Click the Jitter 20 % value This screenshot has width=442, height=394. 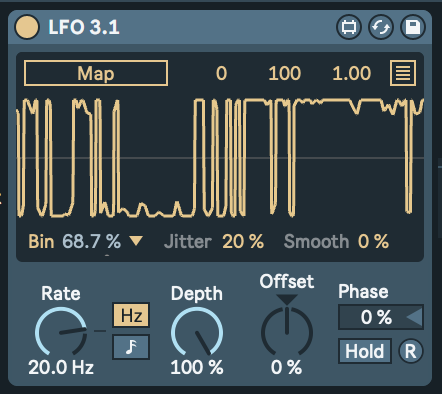pyautogui.click(x=243, y=241)
